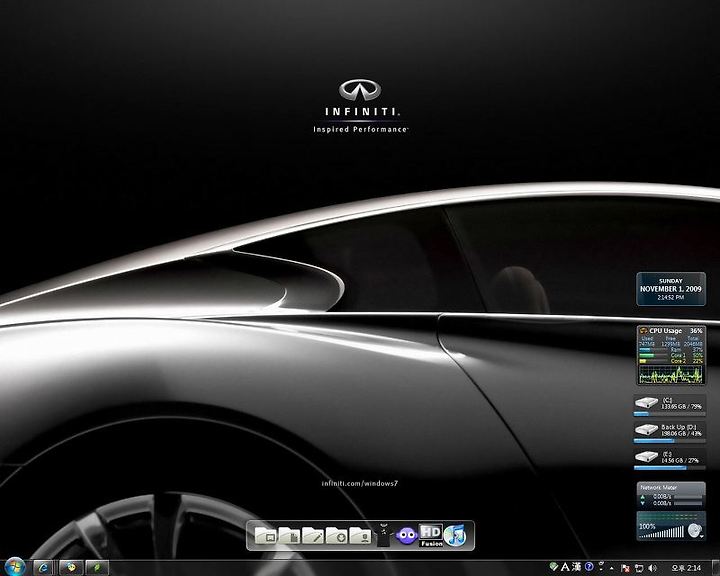Click the CPU Usage gadget header
This screenshot has height=576, width=720.
671,330
